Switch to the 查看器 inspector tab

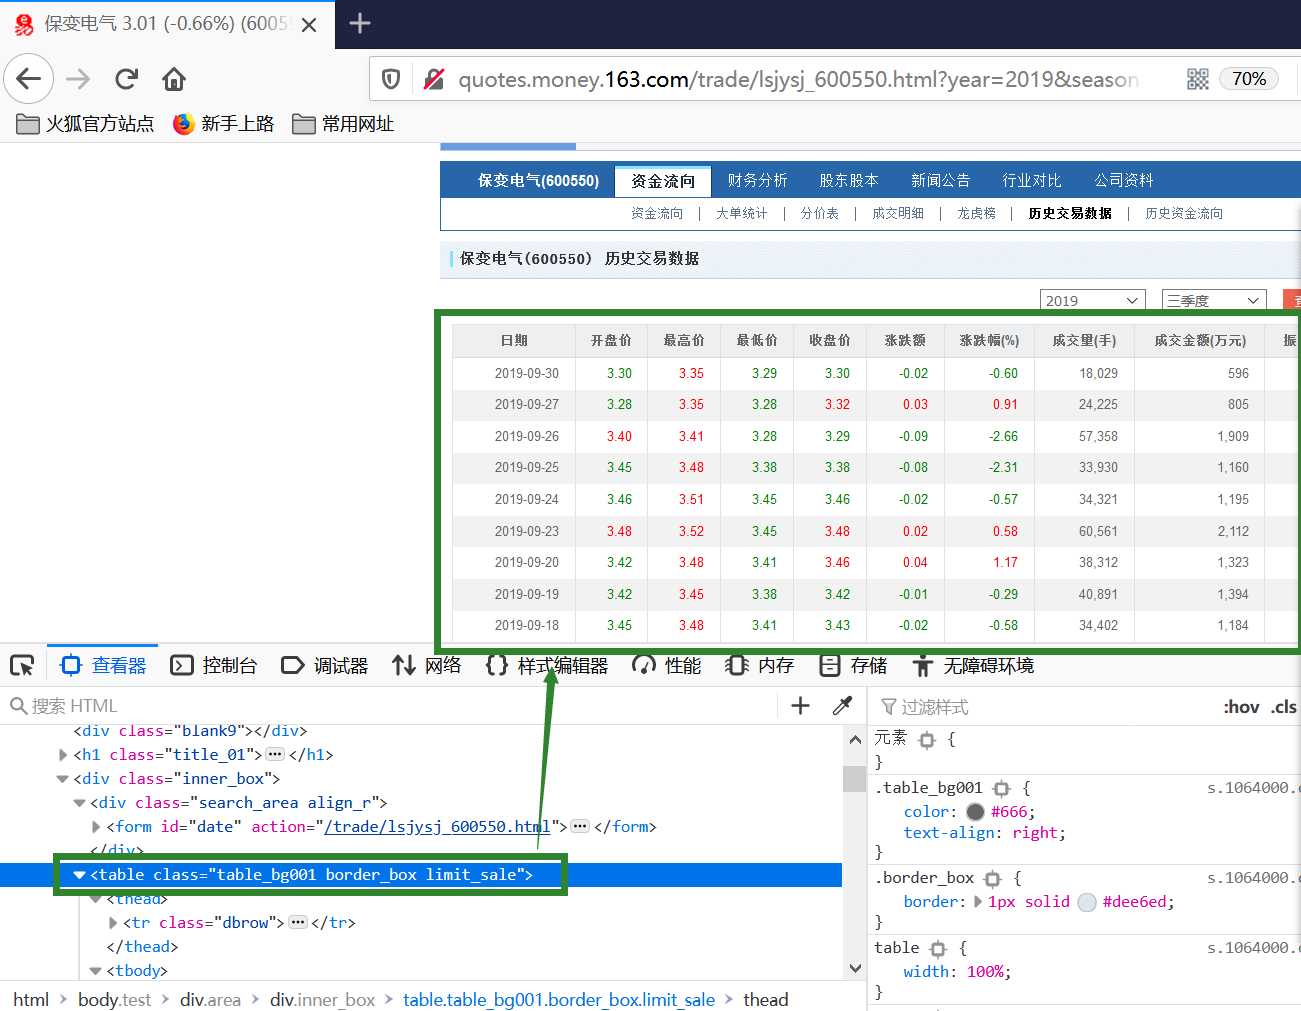(103, 665)
